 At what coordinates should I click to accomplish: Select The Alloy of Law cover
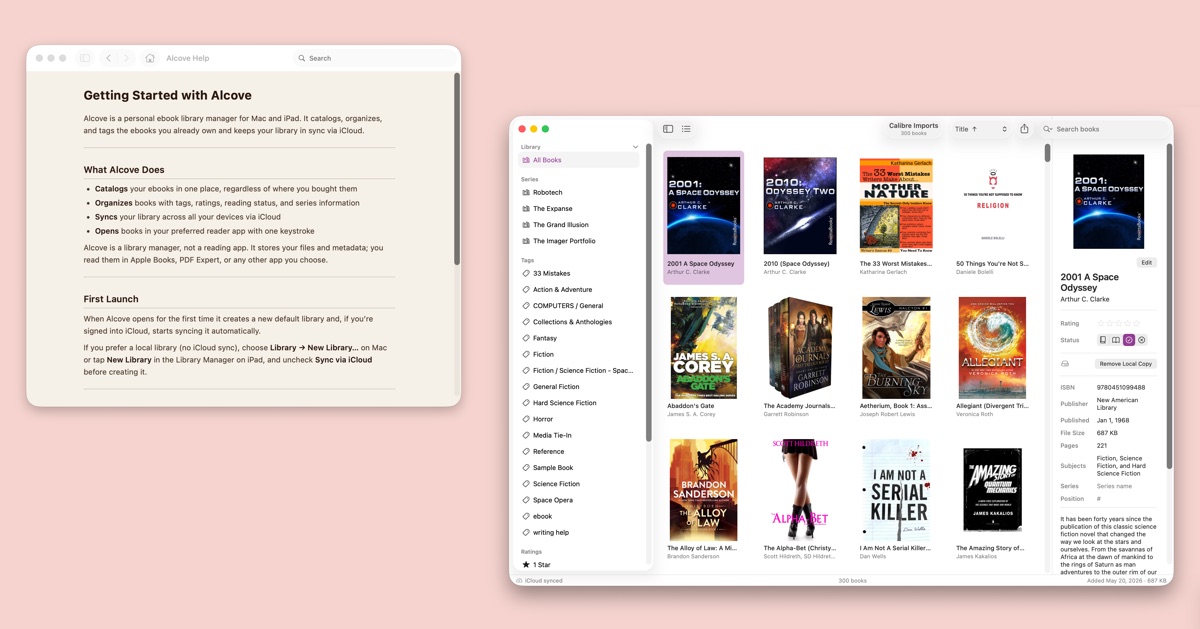(704, 490)
